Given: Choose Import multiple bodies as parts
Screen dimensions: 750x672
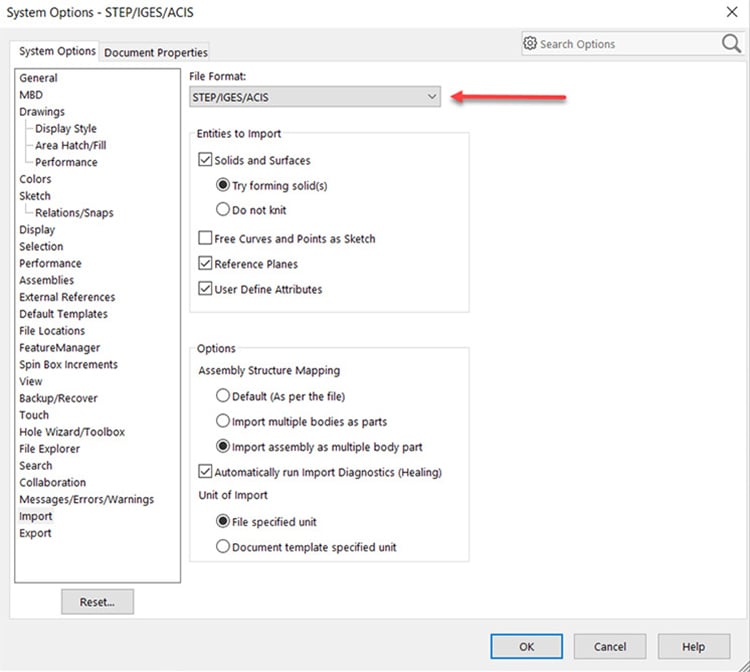Looking at the screenshot, I should (223, 421).
